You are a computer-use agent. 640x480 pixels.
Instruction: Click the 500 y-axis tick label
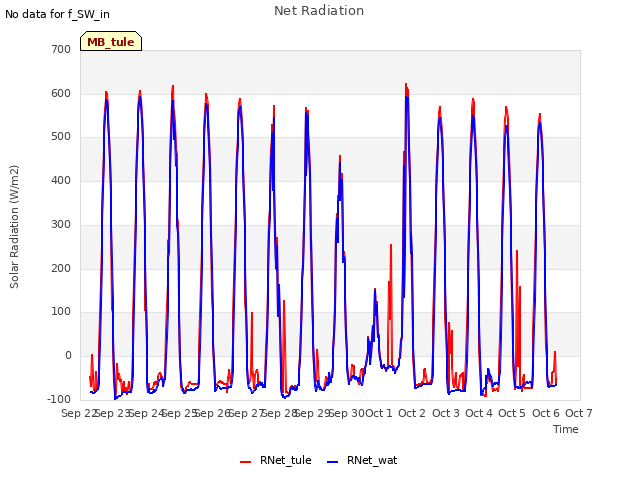click(61, 137)
